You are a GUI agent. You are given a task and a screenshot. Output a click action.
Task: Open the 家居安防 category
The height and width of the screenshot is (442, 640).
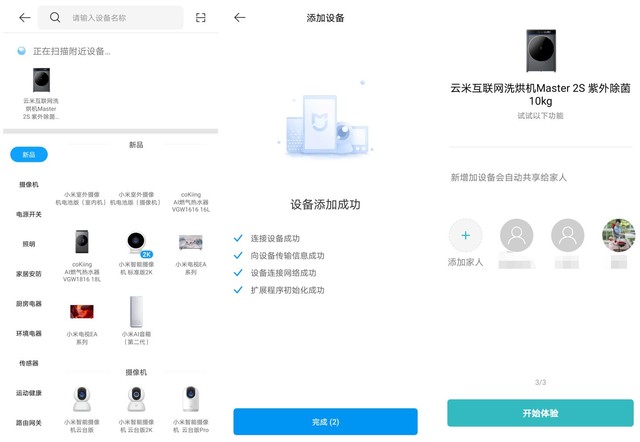coord(29,274)
